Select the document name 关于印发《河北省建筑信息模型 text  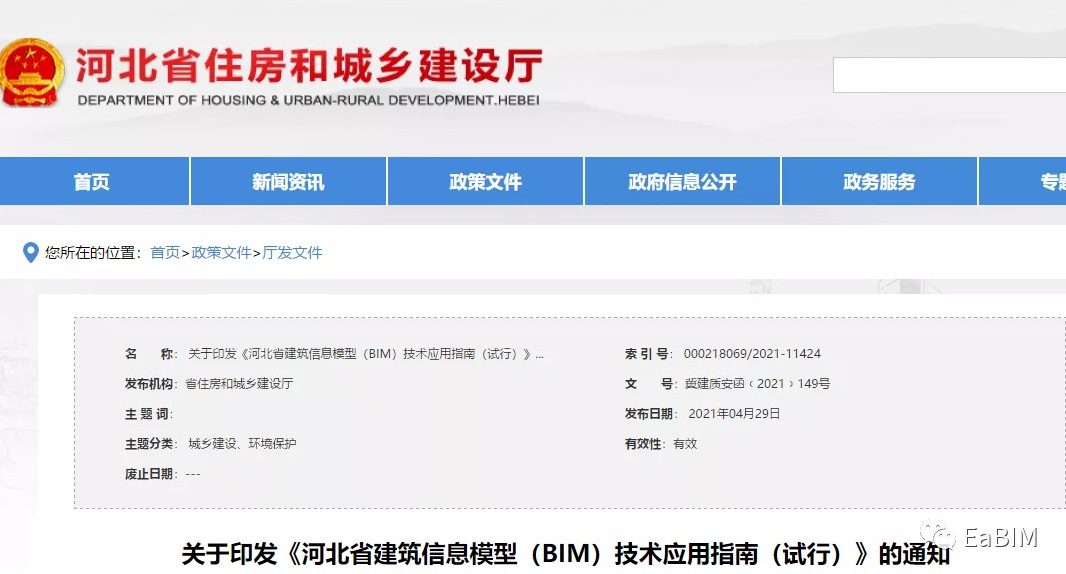tap(366, 354)
